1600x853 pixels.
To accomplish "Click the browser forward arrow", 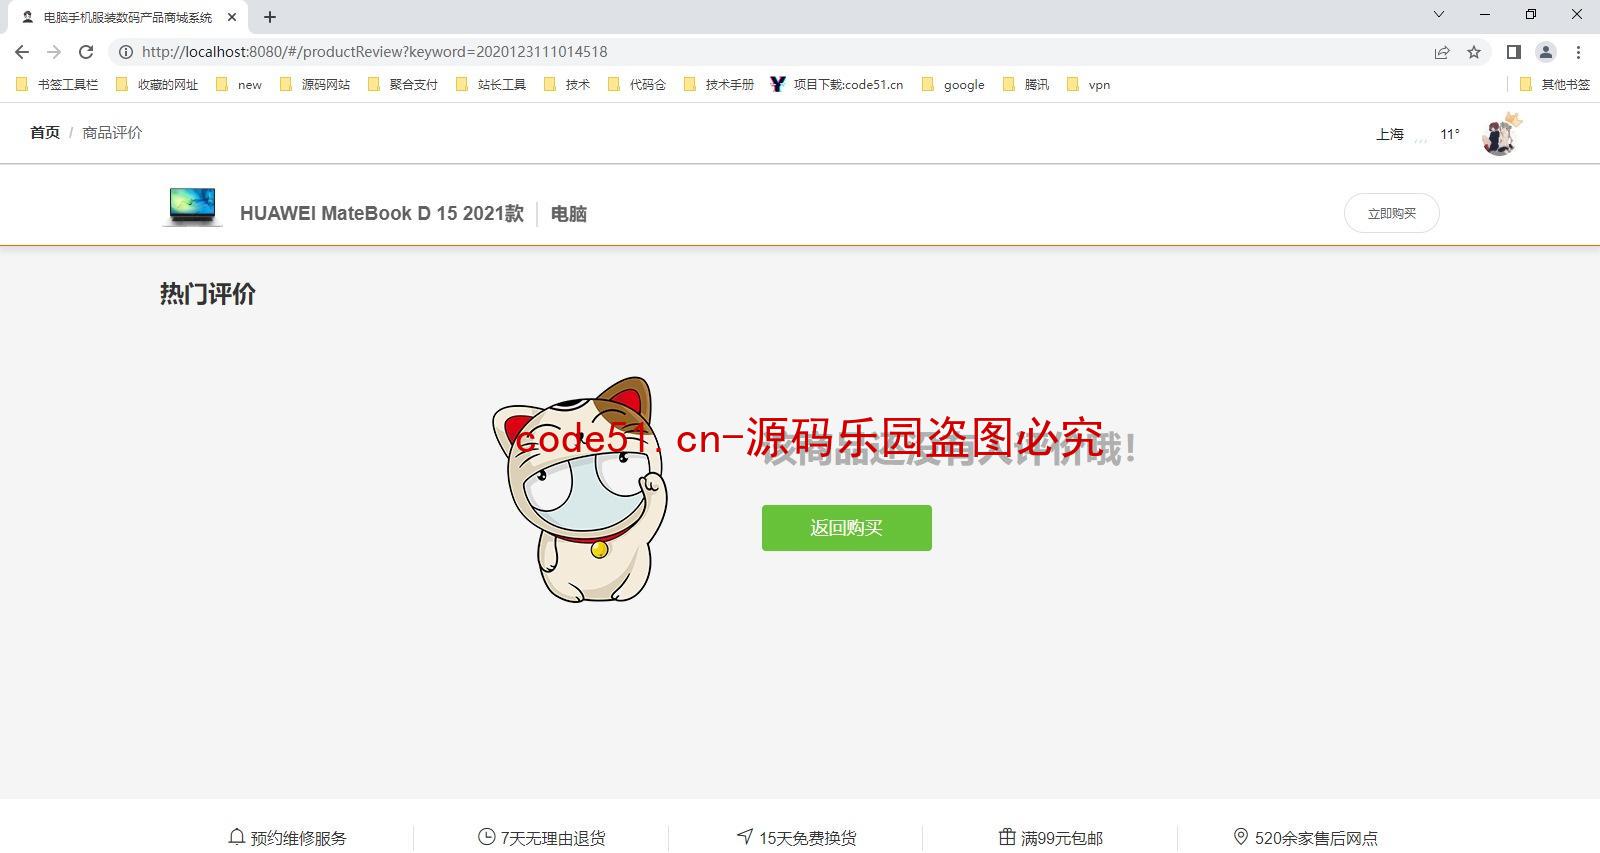I will coord(54,52).
